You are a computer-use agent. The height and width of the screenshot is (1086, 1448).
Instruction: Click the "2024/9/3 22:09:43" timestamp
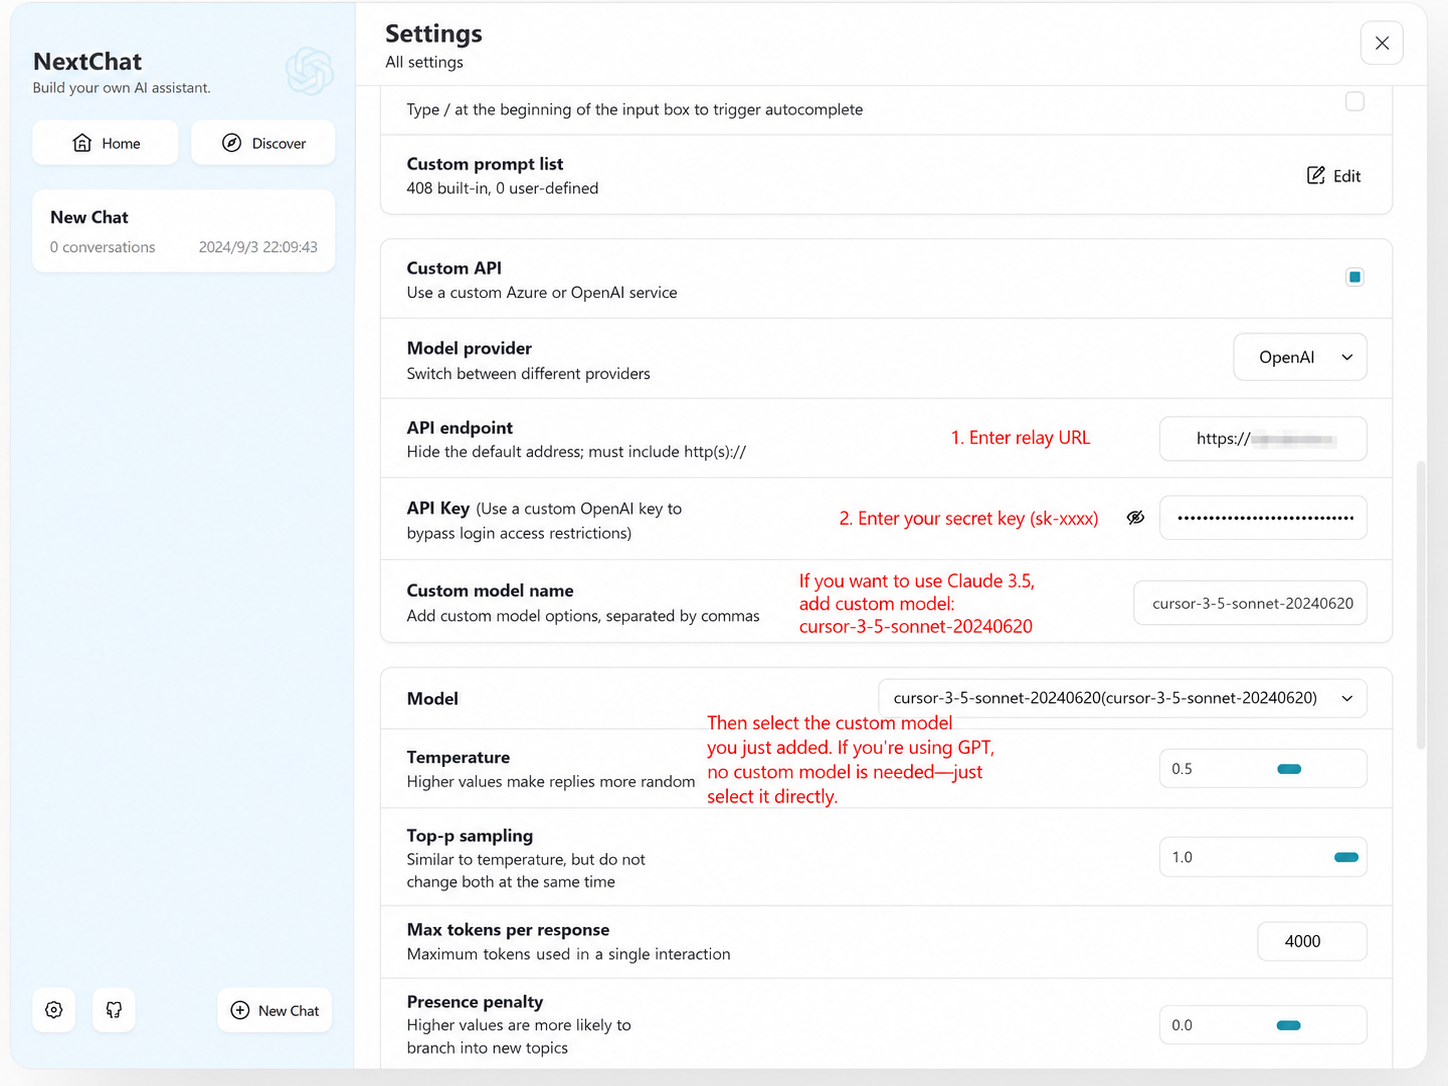tap(258, 247)
